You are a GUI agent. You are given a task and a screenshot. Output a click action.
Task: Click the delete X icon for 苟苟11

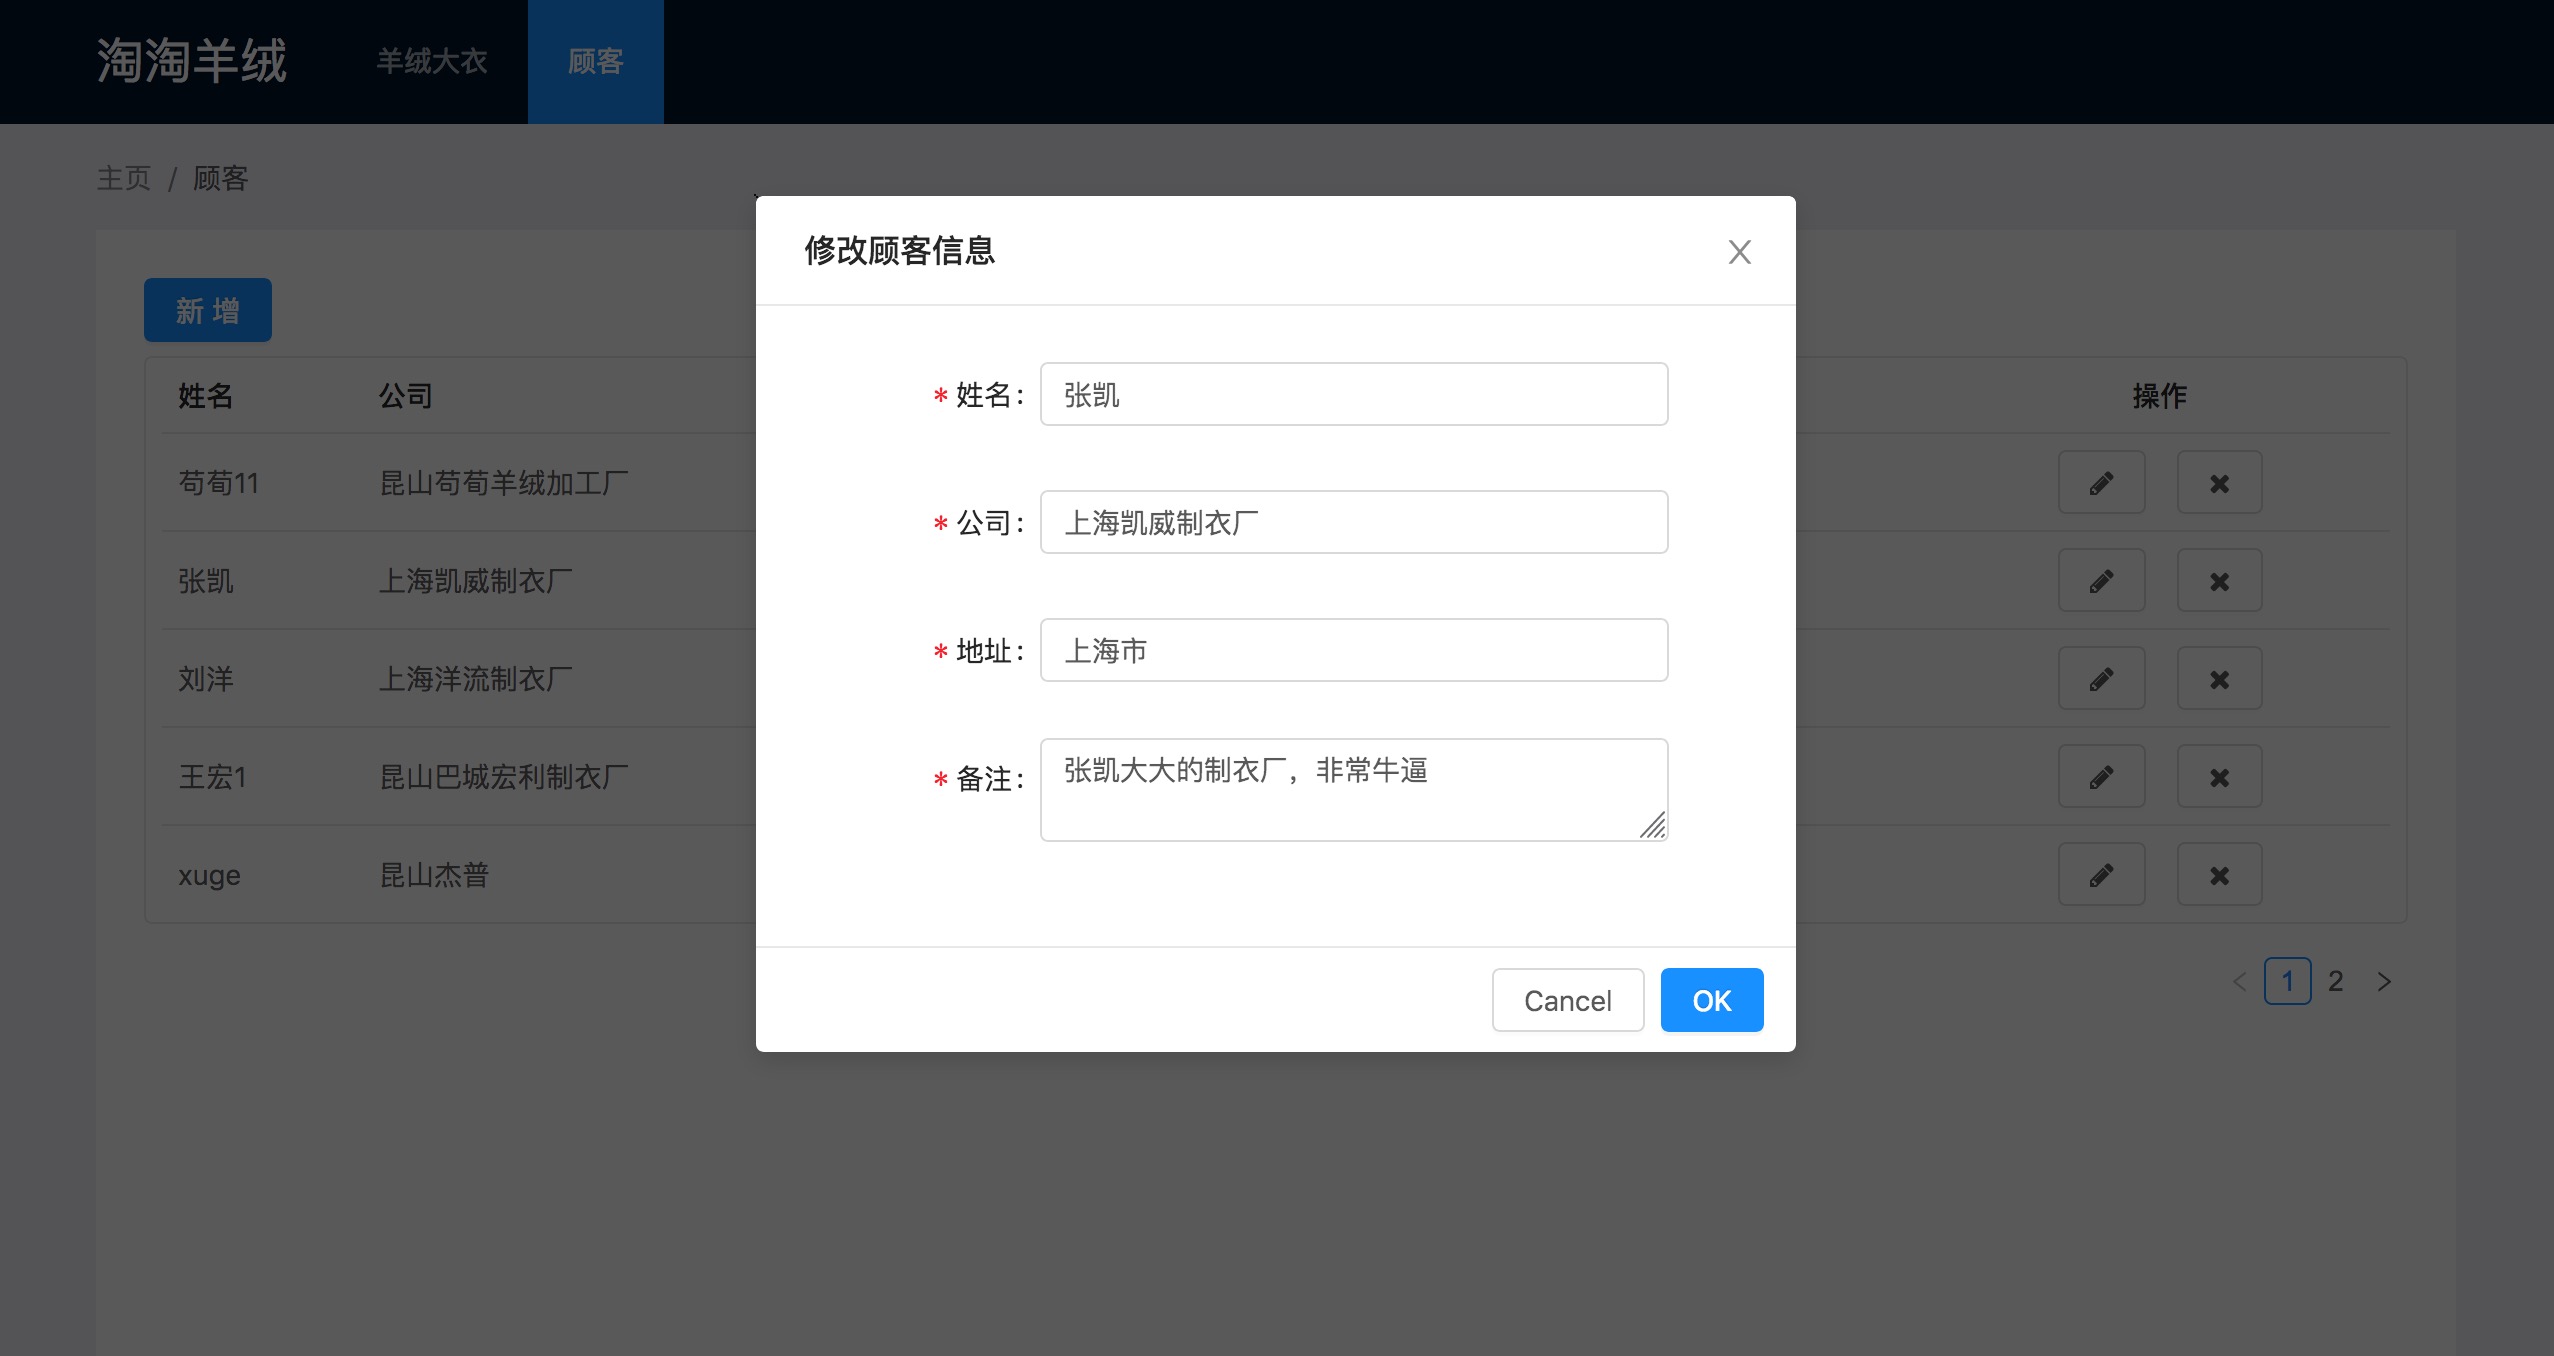pyautogui.click(x=2219, y=483)
